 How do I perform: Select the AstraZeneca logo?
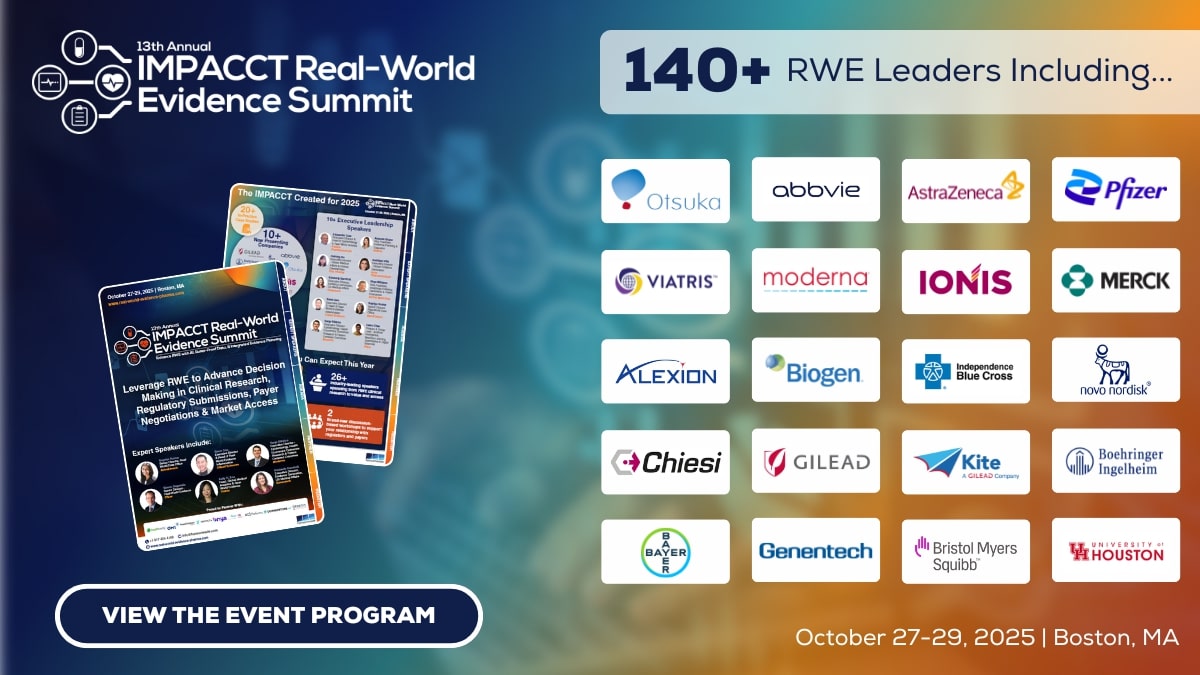965,190
